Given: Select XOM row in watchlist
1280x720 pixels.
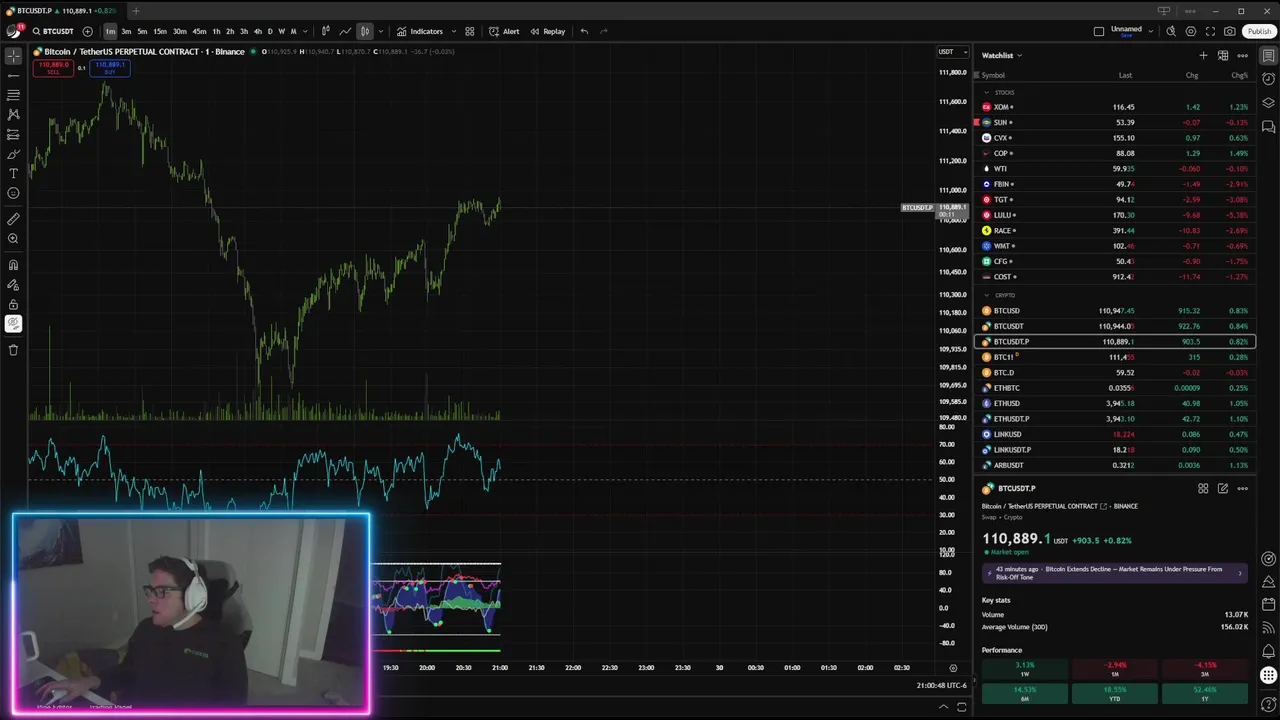Looking at the screenshot, I should point(1114,107).
